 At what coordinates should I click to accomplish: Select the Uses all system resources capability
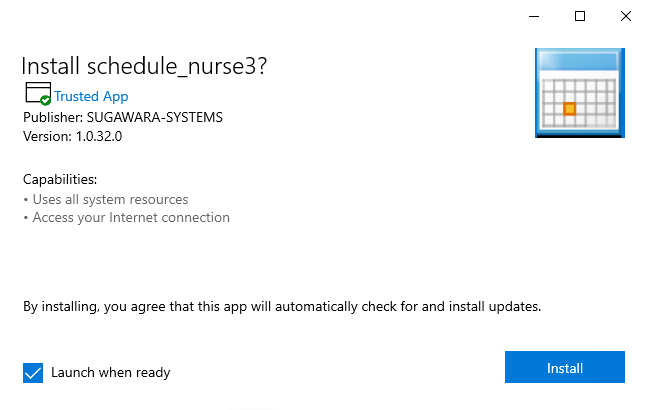click(110, 200)
